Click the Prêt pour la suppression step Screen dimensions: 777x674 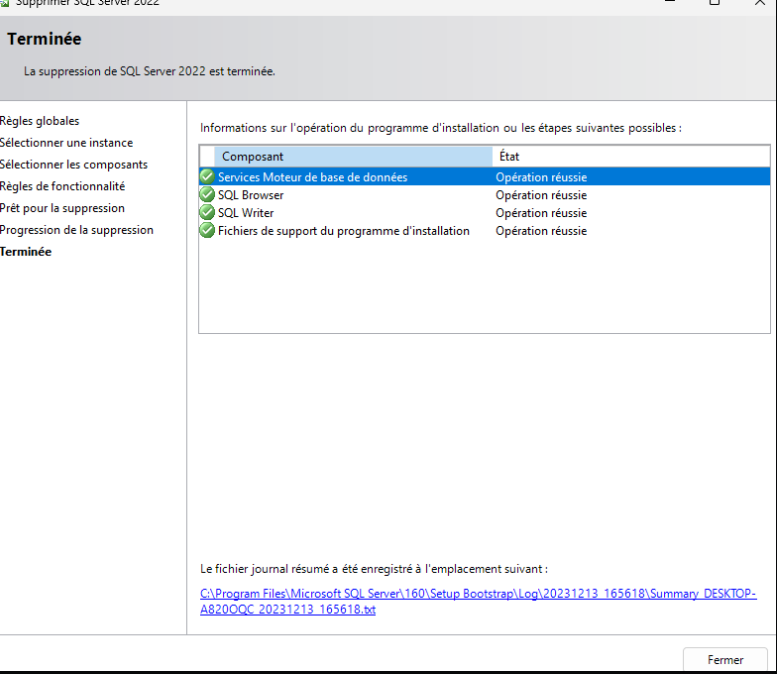62,208
